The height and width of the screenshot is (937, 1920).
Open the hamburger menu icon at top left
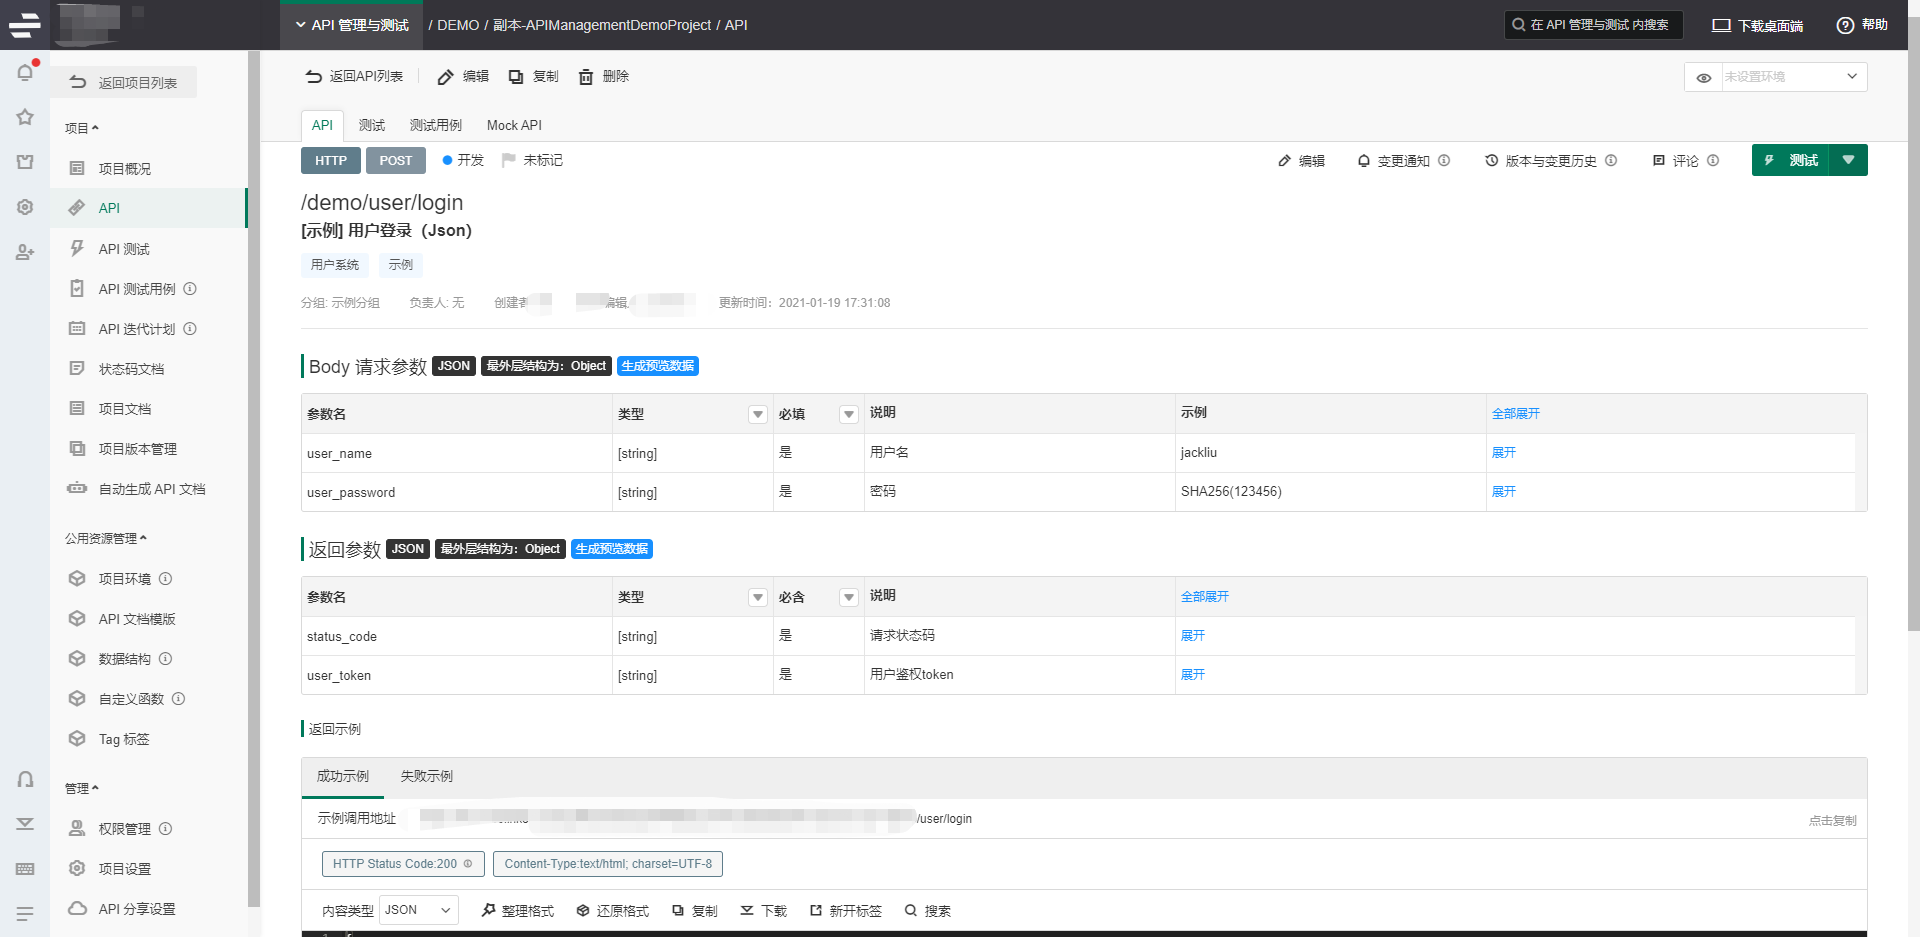click(25, 25)
